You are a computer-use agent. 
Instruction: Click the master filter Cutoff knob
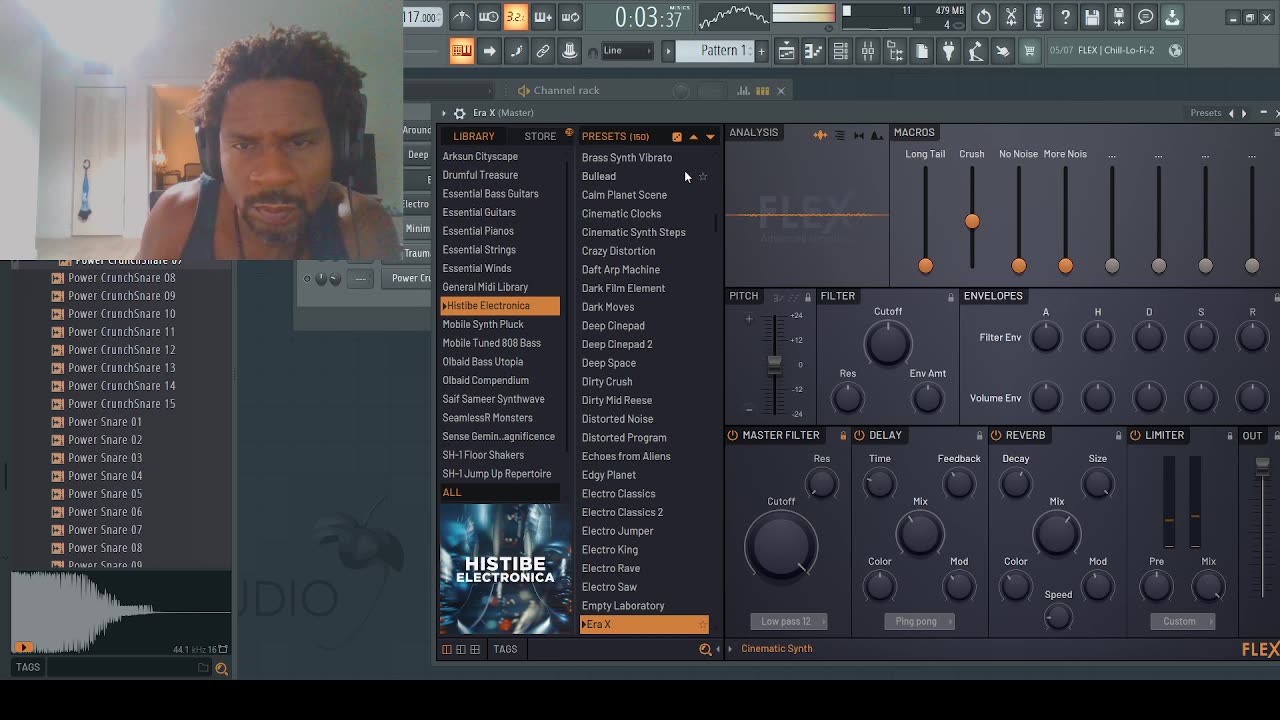[781, 546]
